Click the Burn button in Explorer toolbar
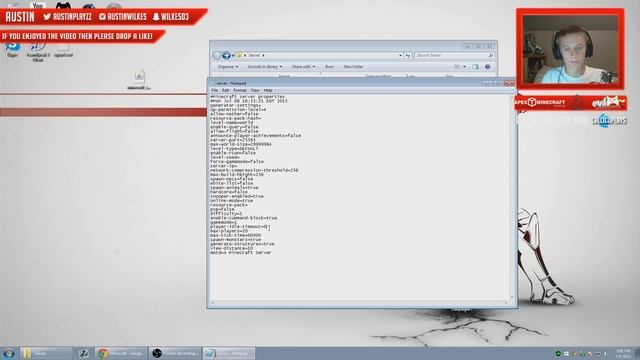The image size is (640, 360). 329,67
